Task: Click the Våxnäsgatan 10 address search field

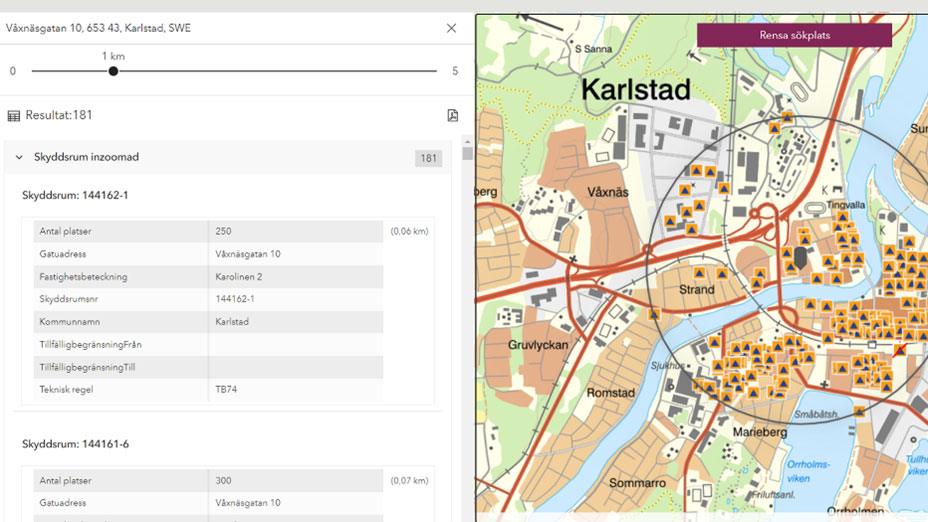Action: pyautogui.click(x=200, y=28)
